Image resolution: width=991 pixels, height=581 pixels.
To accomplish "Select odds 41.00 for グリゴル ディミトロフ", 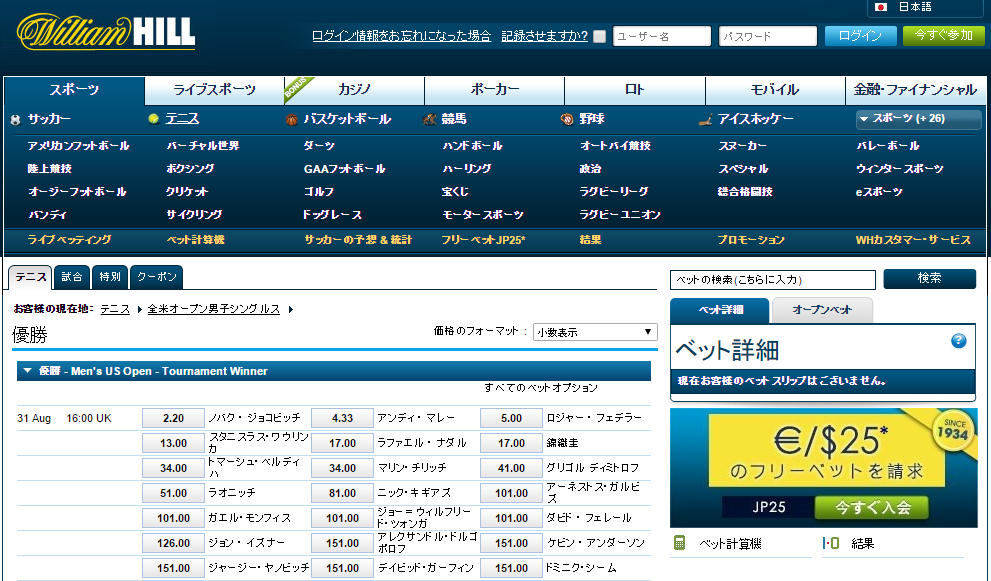I will [x=511, y=468].
